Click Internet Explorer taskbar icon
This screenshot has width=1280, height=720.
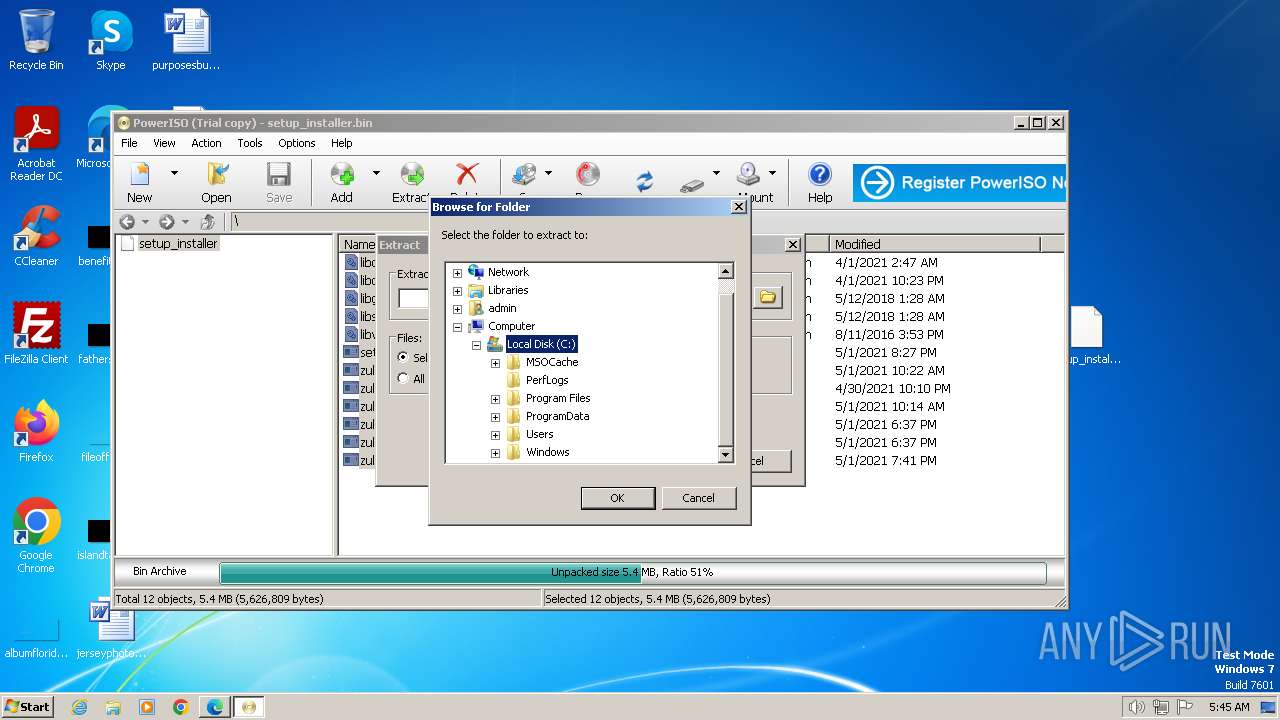pos(80,707)
